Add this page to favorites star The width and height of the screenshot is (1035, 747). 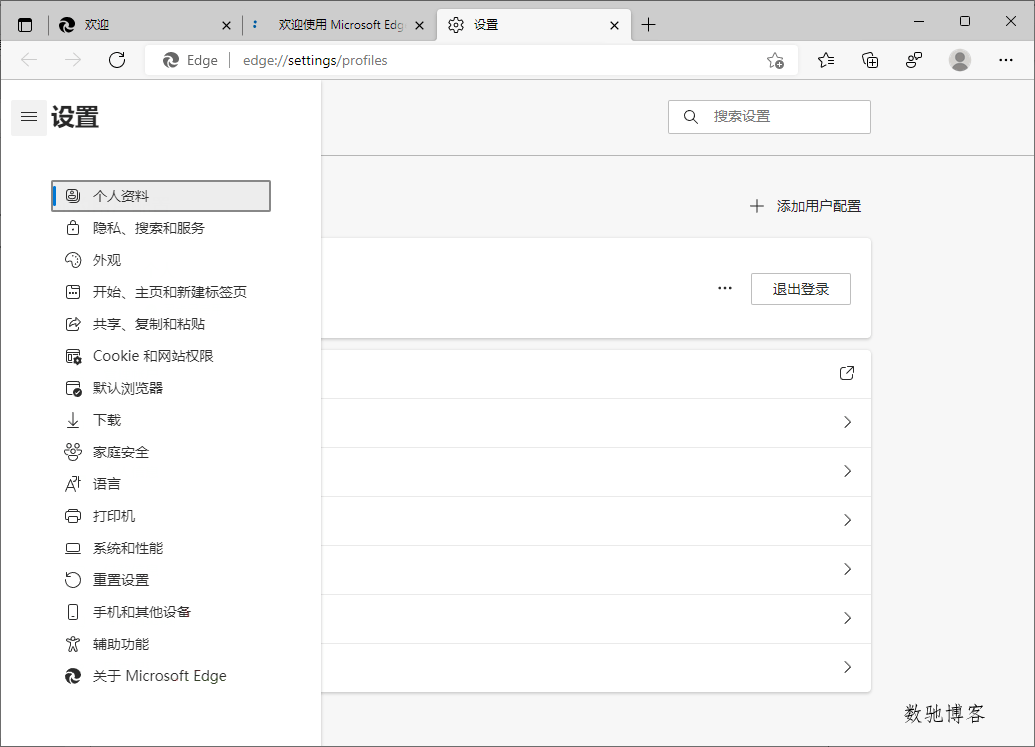776,61
